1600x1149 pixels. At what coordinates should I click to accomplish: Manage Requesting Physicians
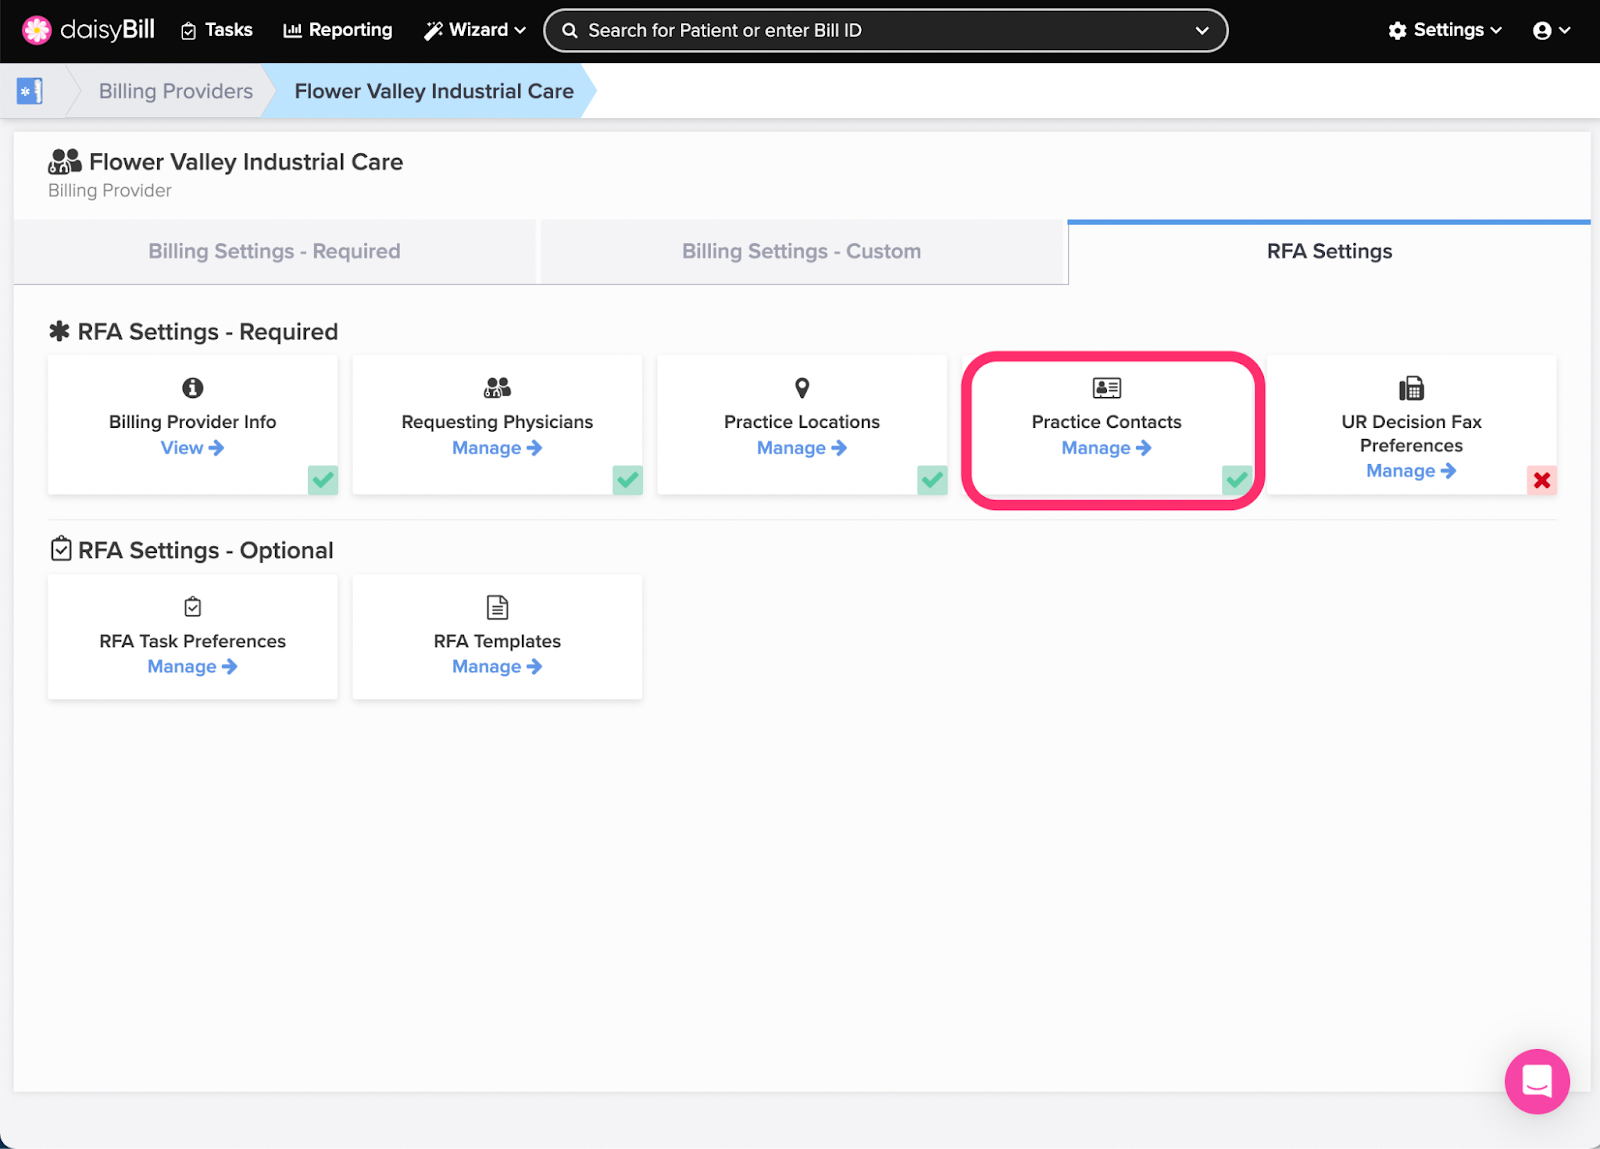pos(497,448)
